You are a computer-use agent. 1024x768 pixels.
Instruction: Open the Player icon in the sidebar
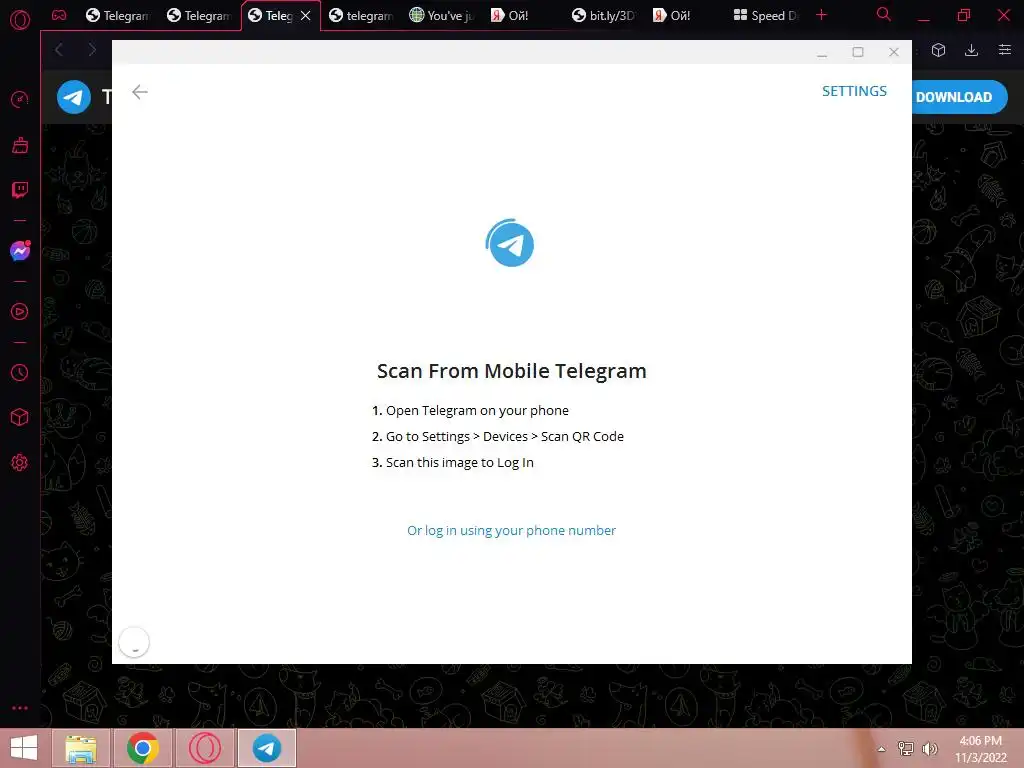[20, 312]
